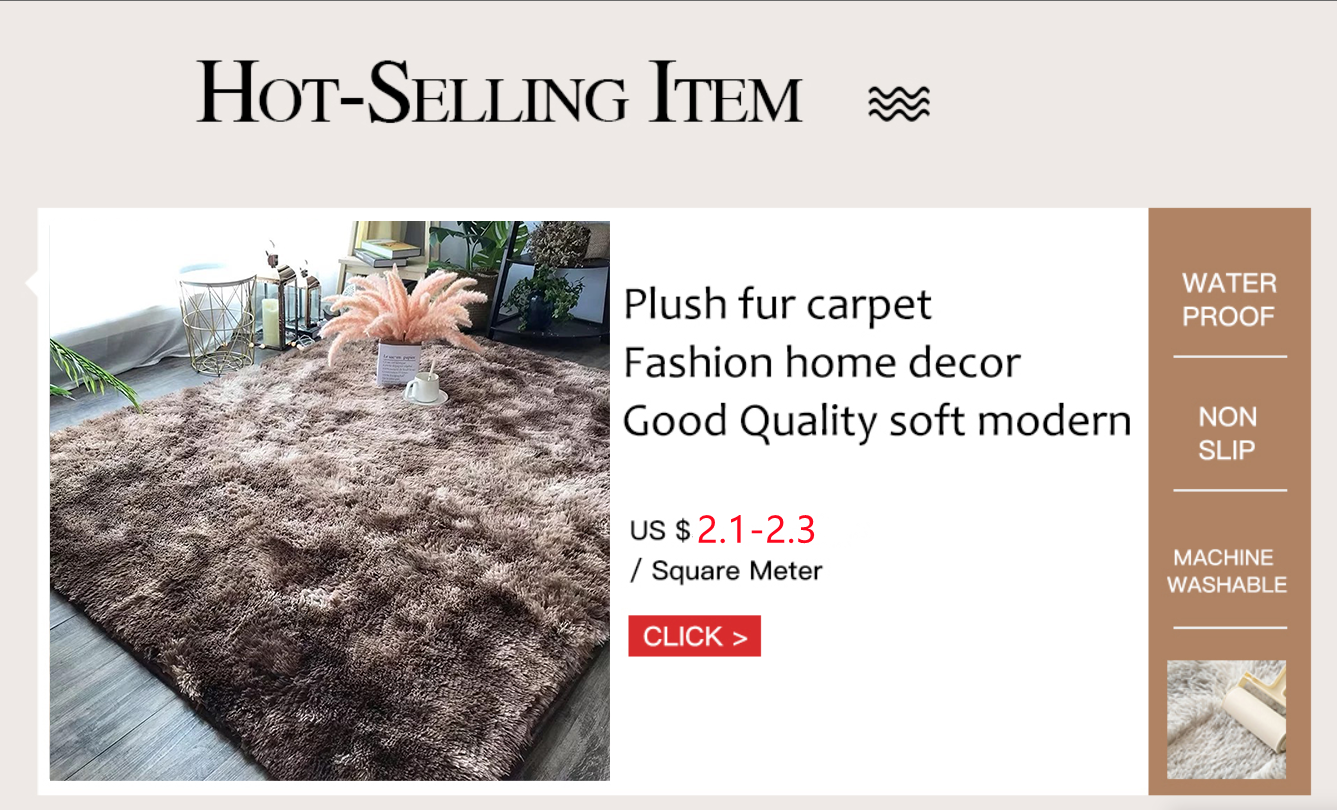Select the MACHINE WASHABLE feature label
Viewport: 1337px width, 810px height.
tap(1227, 571)
